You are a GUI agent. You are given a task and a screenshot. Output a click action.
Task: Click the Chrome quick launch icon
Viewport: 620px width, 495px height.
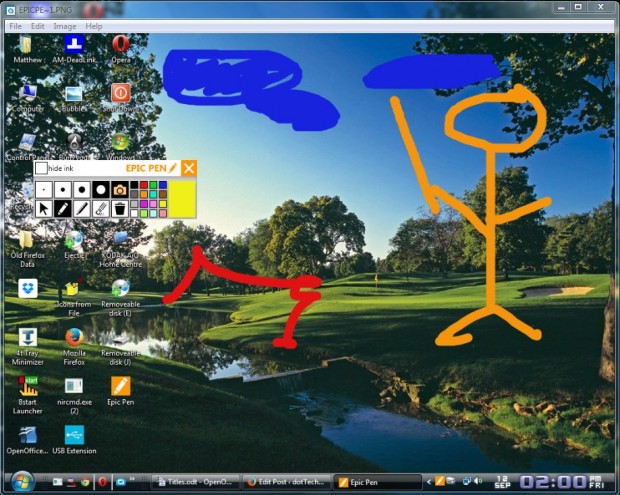pyautogui.click(x=85, y=482)
